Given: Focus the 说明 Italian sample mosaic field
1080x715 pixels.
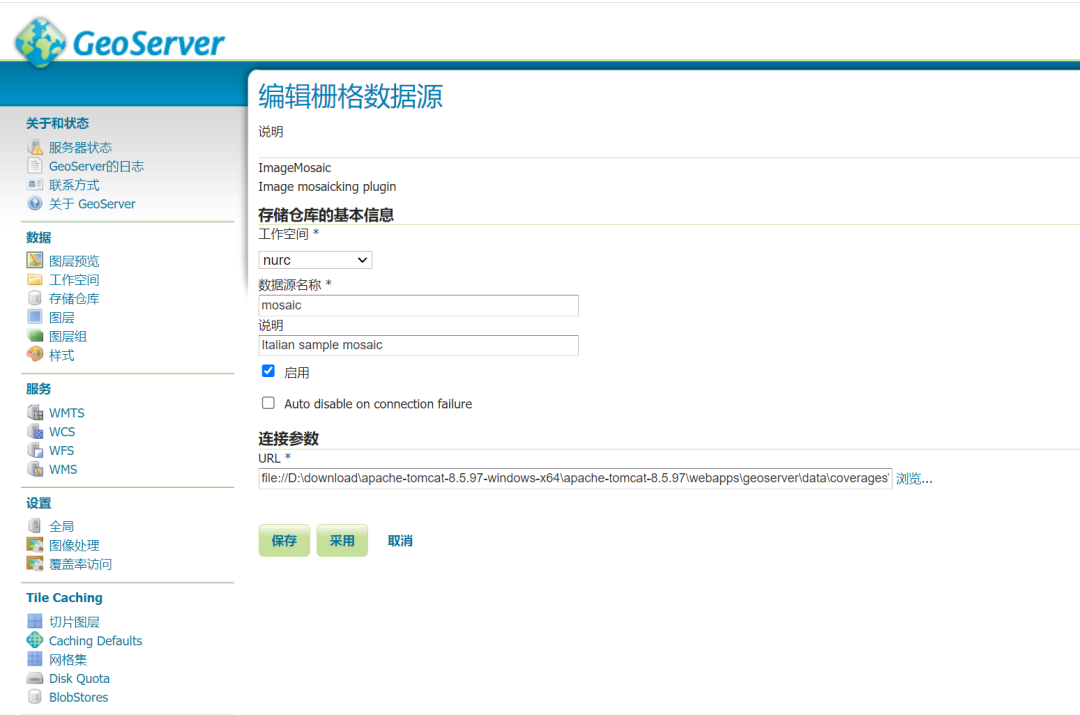Looking at the screenshot, I should point(419,345).
